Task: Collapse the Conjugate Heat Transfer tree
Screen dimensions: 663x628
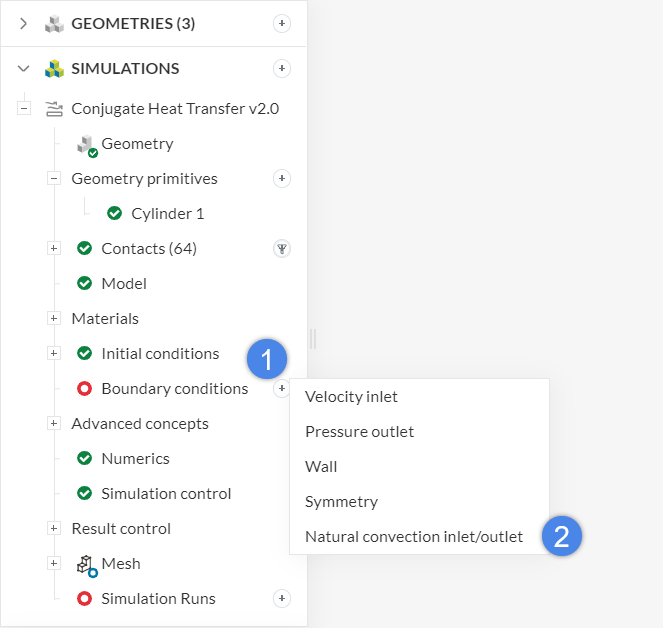Action: pyautogui.click(x=24, y=109)
